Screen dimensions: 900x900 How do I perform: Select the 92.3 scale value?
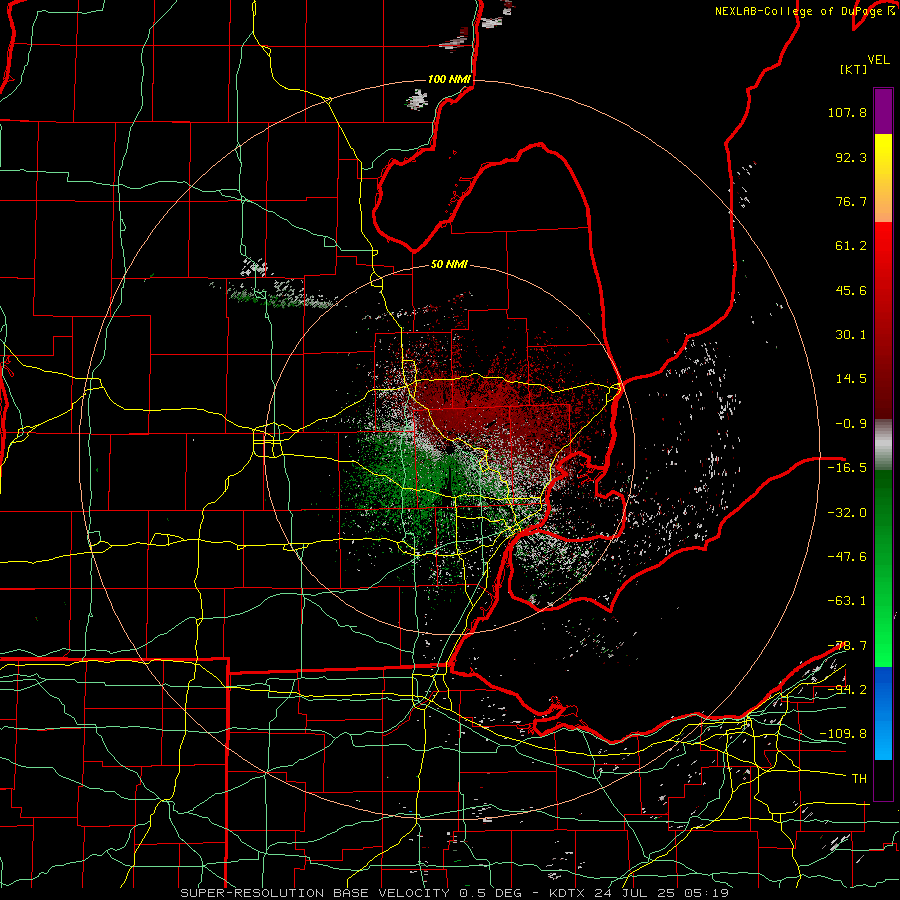click(x=851, y=157)
